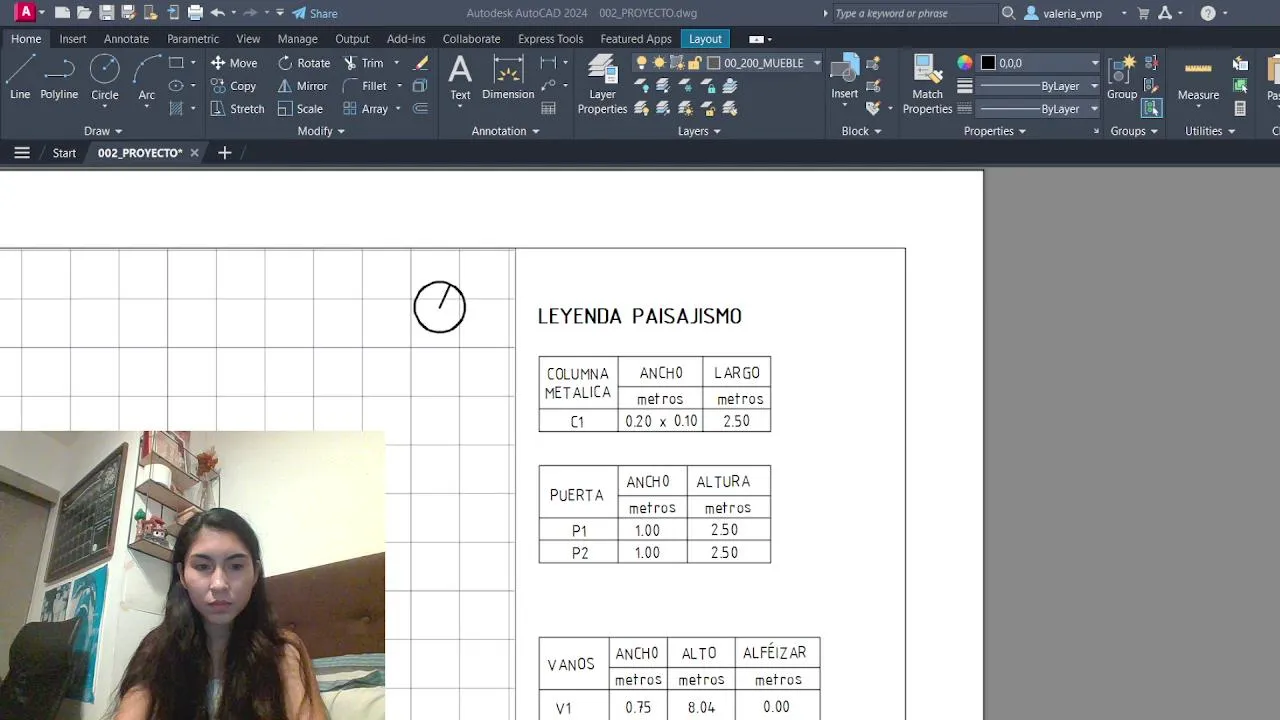Click the Share button
Image resolution: width=1280 pixels, height=720 pixels.
(x=315, y=13)
